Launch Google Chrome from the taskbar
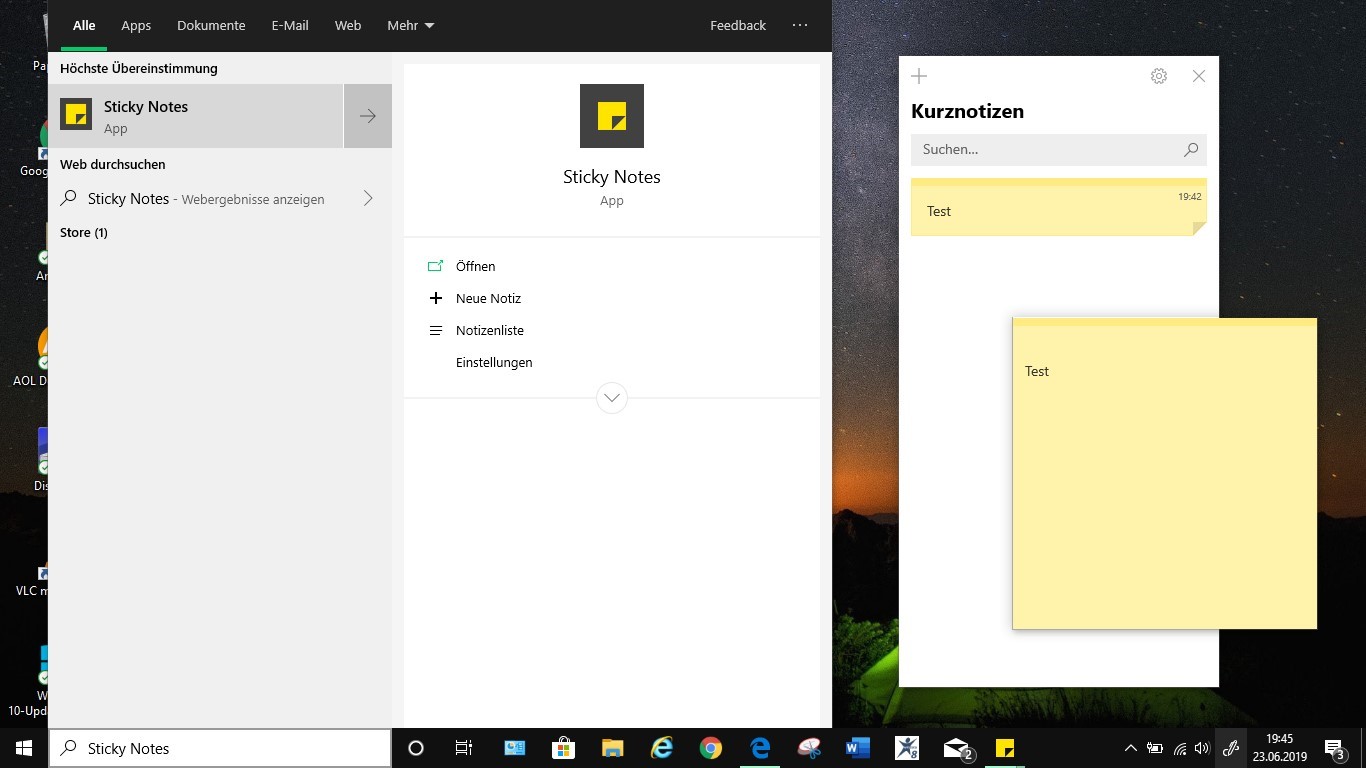 pyautogui.click(x=711, y=748)
